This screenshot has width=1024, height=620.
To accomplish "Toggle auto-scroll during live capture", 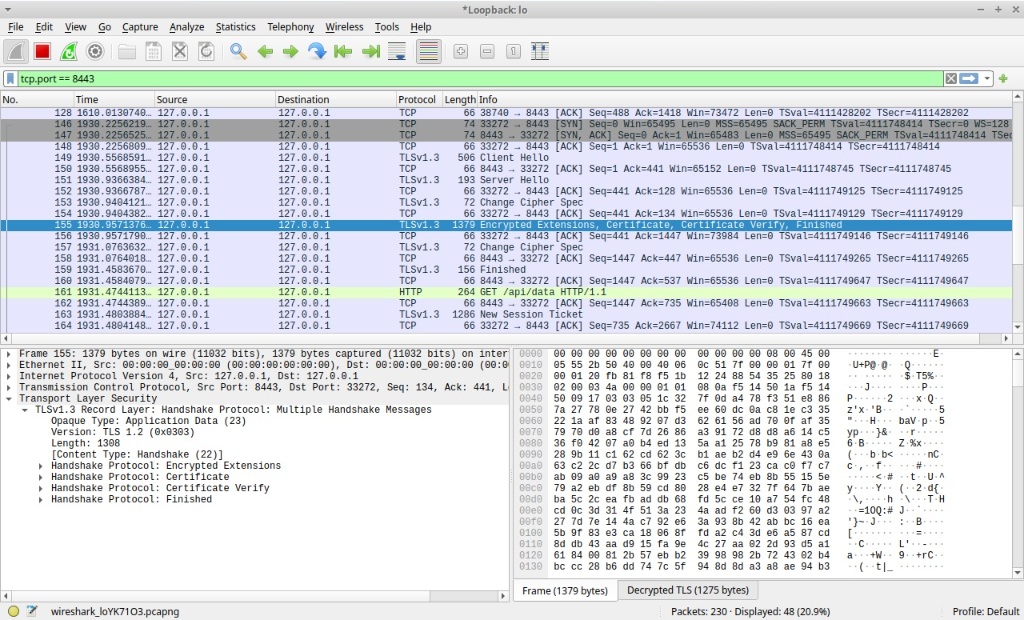I will click(397, 52).
